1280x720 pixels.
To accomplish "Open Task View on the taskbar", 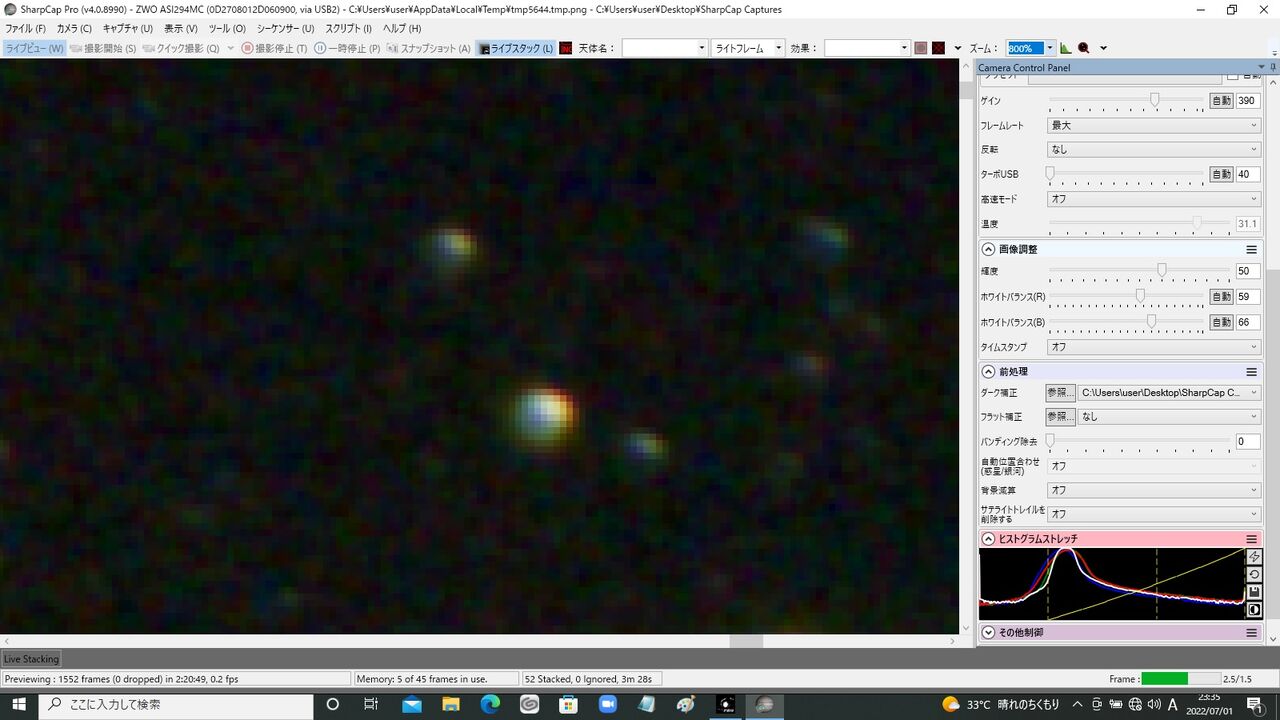I will [371, 705].
